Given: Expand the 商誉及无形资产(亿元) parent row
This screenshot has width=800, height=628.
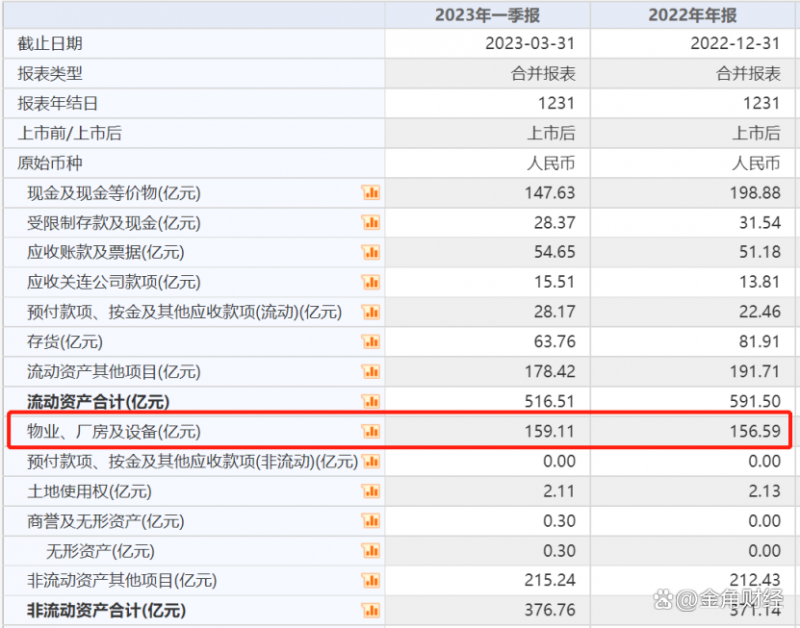Looking at the screenshot, I should click(x=98, y=521).
